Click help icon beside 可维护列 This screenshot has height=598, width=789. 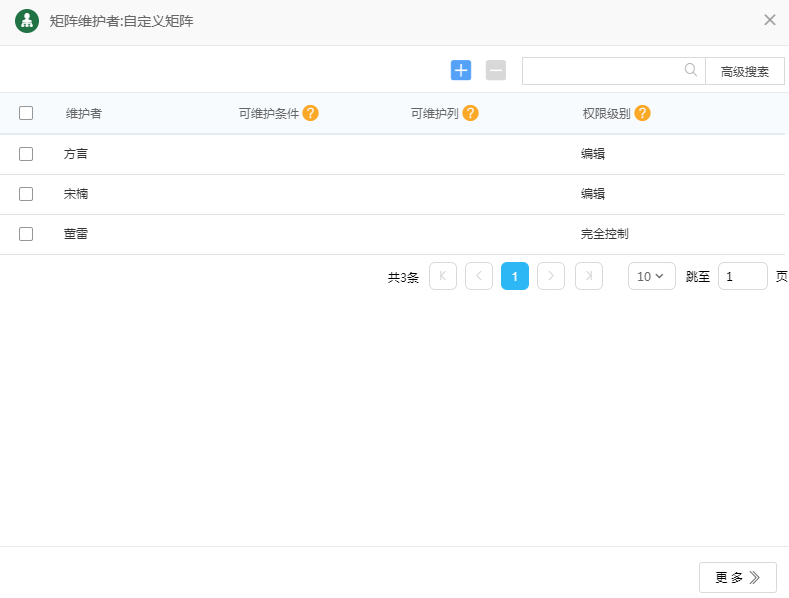pyautogui.click(x=470, y=113)
